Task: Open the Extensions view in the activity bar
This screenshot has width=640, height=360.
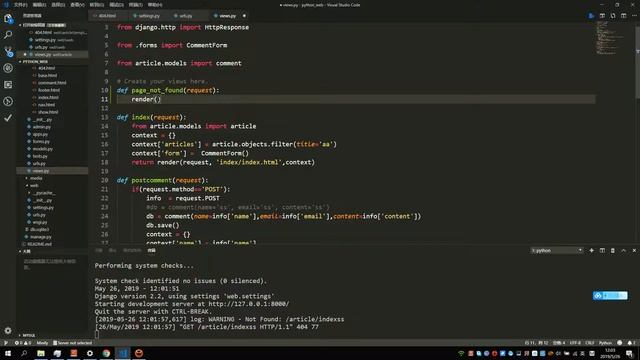Action: [x=8, y=84]
